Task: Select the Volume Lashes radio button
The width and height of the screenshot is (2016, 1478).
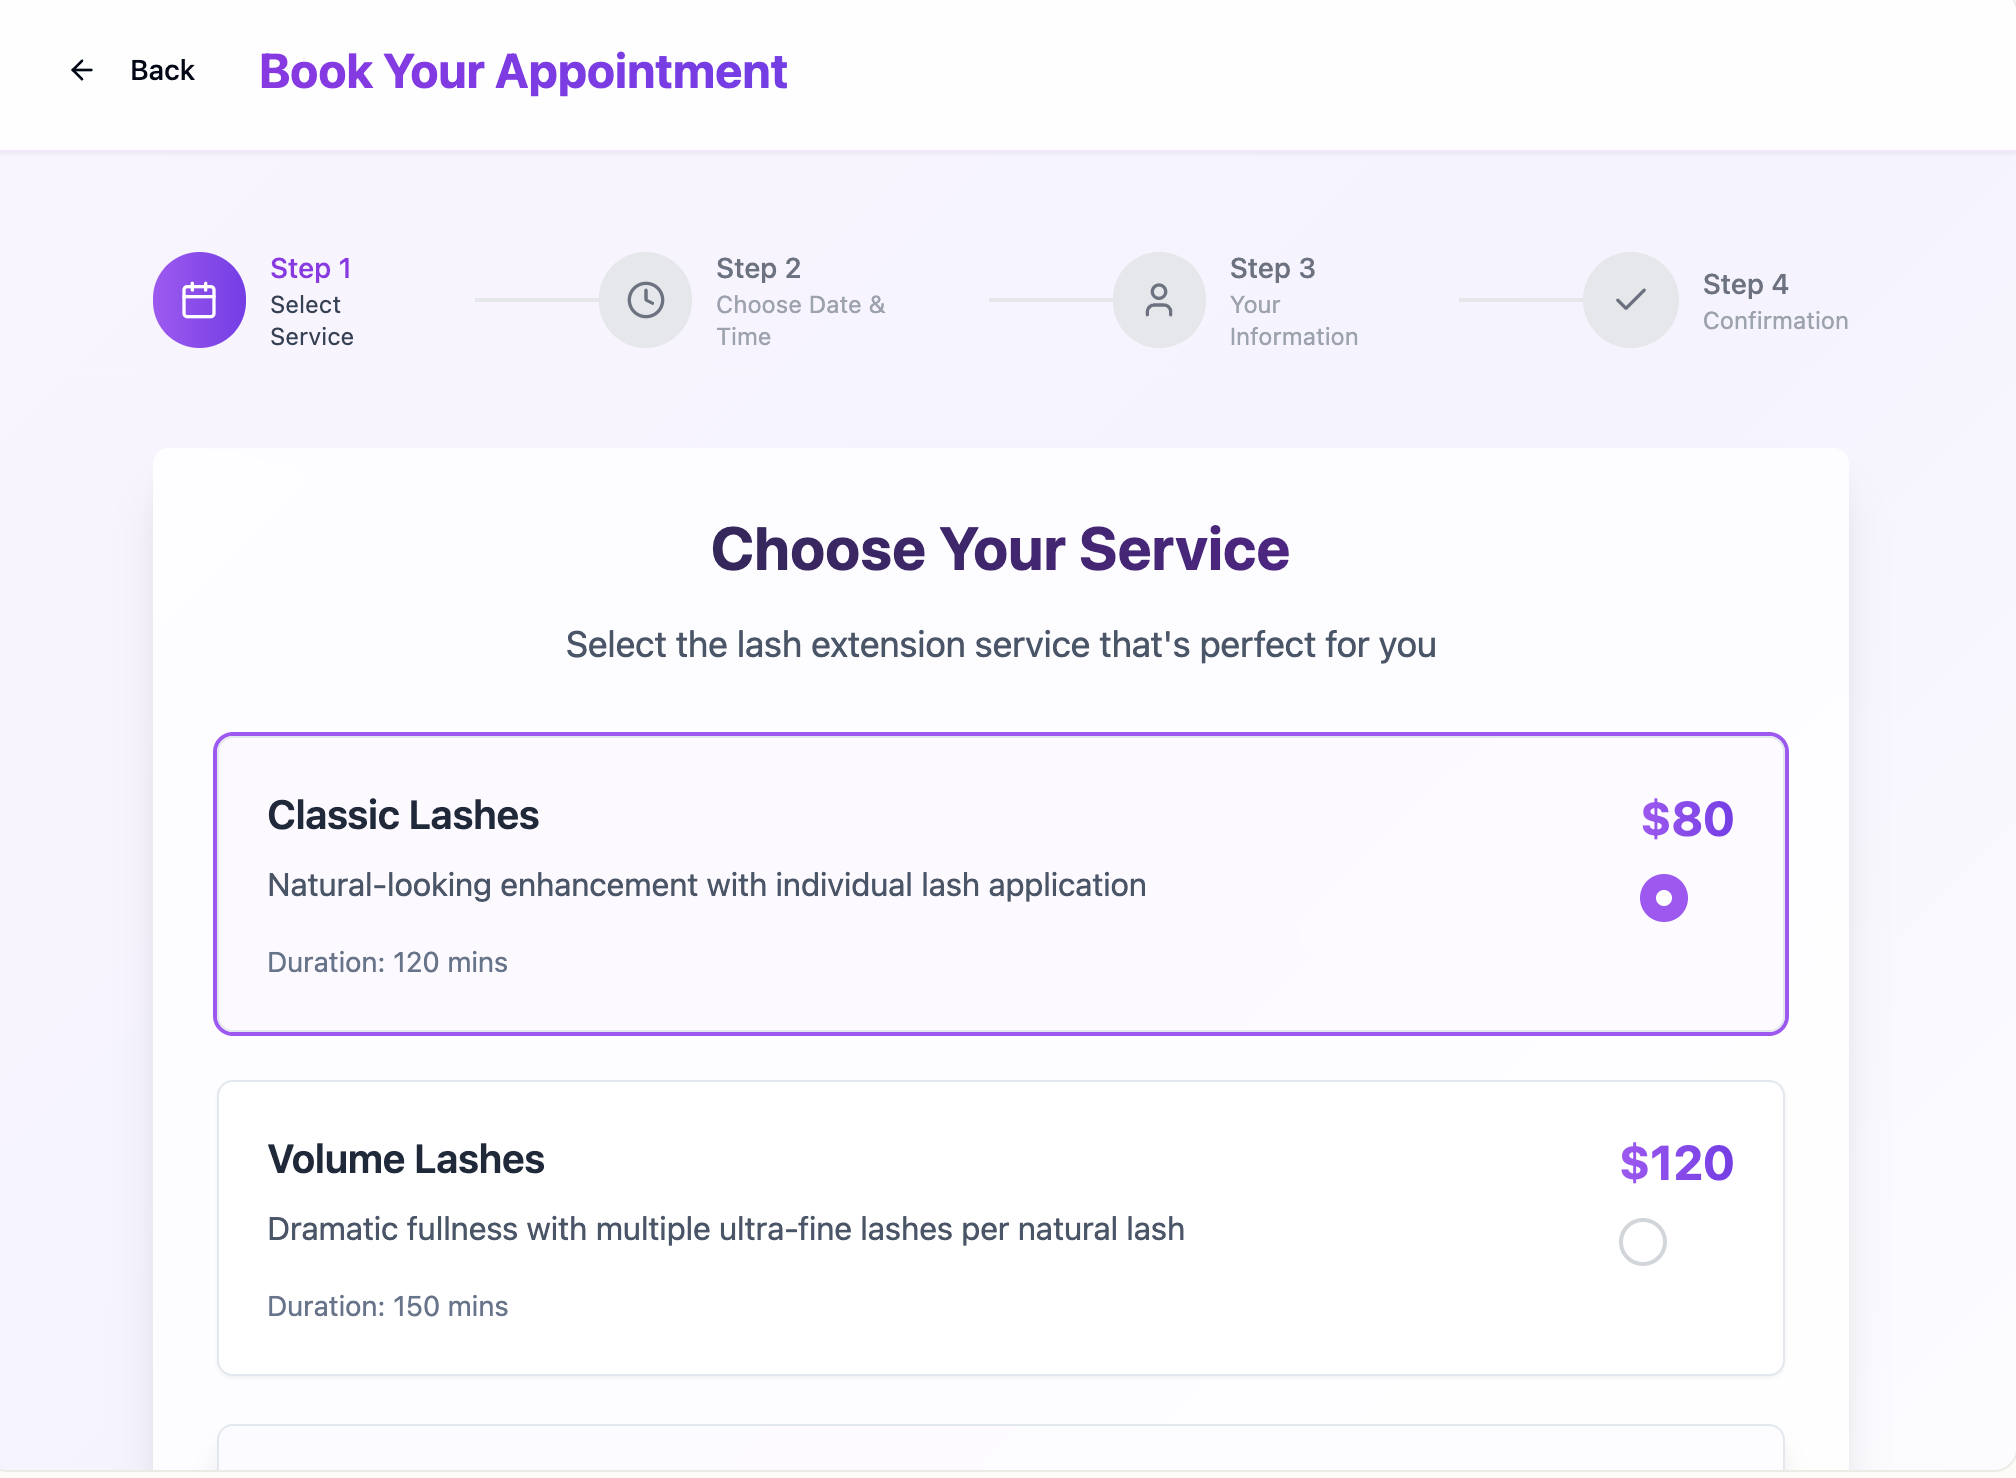Action: (x=1642, y=1242)
